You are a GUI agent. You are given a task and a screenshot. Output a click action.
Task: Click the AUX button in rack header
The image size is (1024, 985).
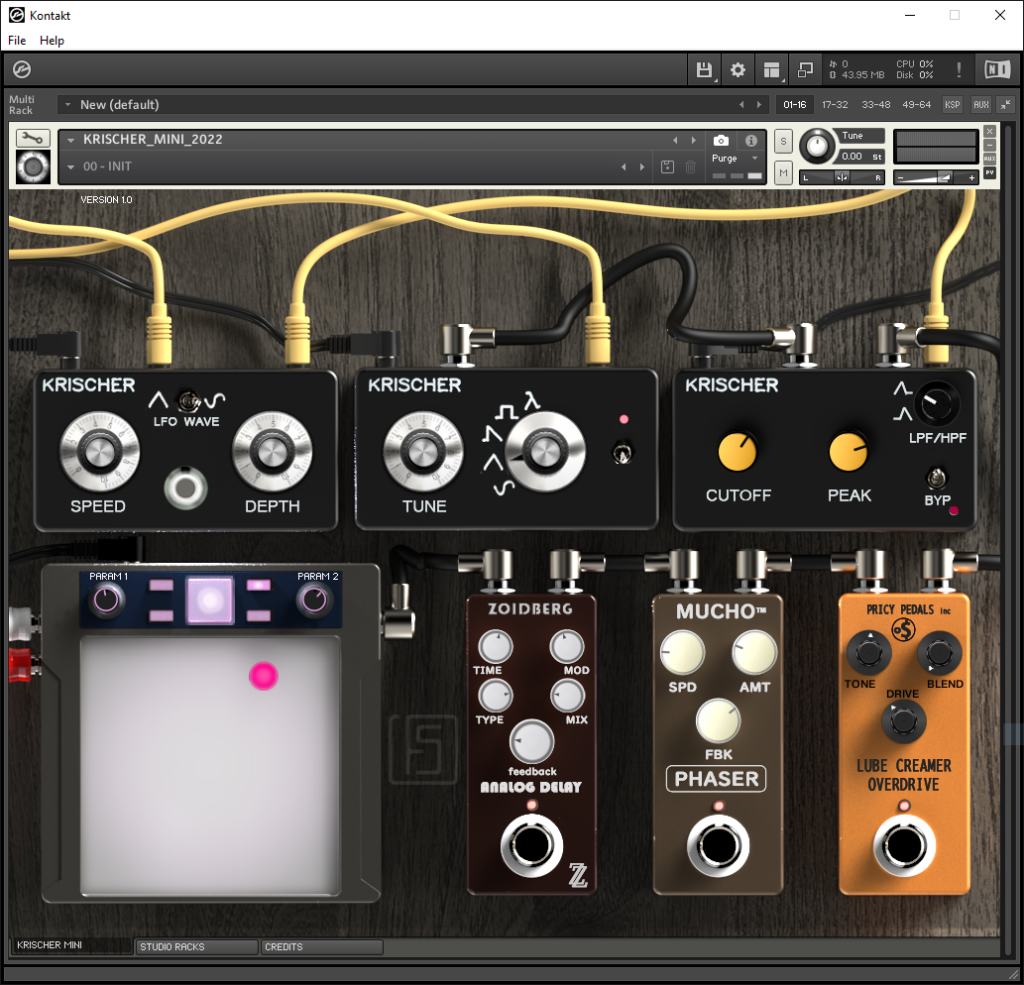[x=981, y=105]
